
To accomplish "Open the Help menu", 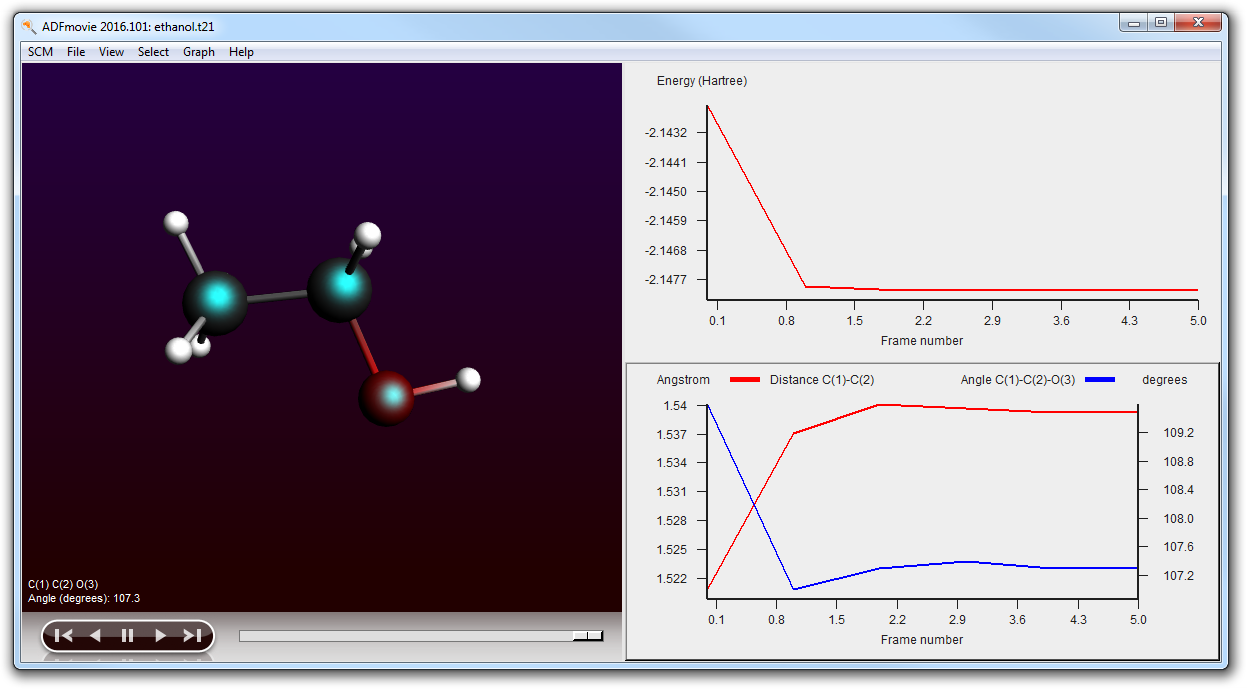I will (x=241, y=52).
